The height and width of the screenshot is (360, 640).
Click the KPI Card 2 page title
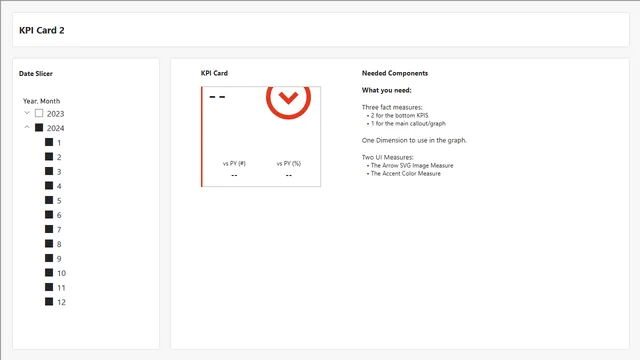[42, 30]
